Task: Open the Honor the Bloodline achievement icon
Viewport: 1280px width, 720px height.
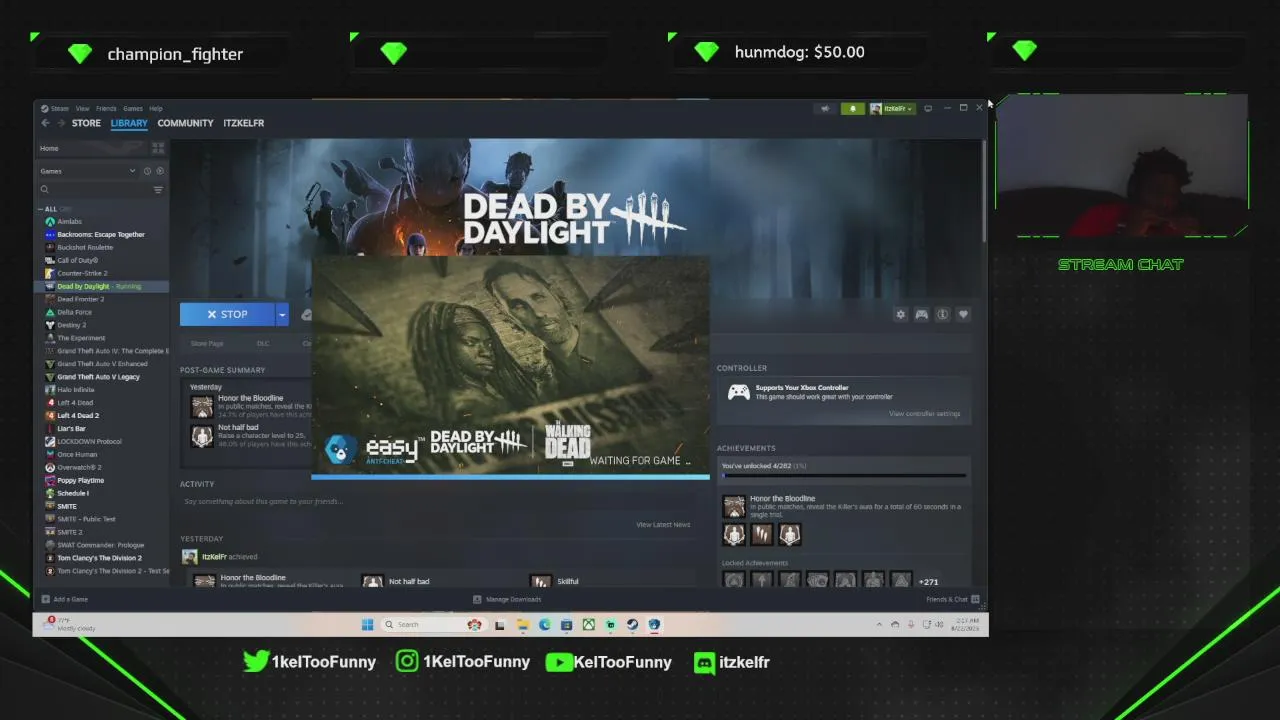Action: pyautogui.click(x=202, y=406)
